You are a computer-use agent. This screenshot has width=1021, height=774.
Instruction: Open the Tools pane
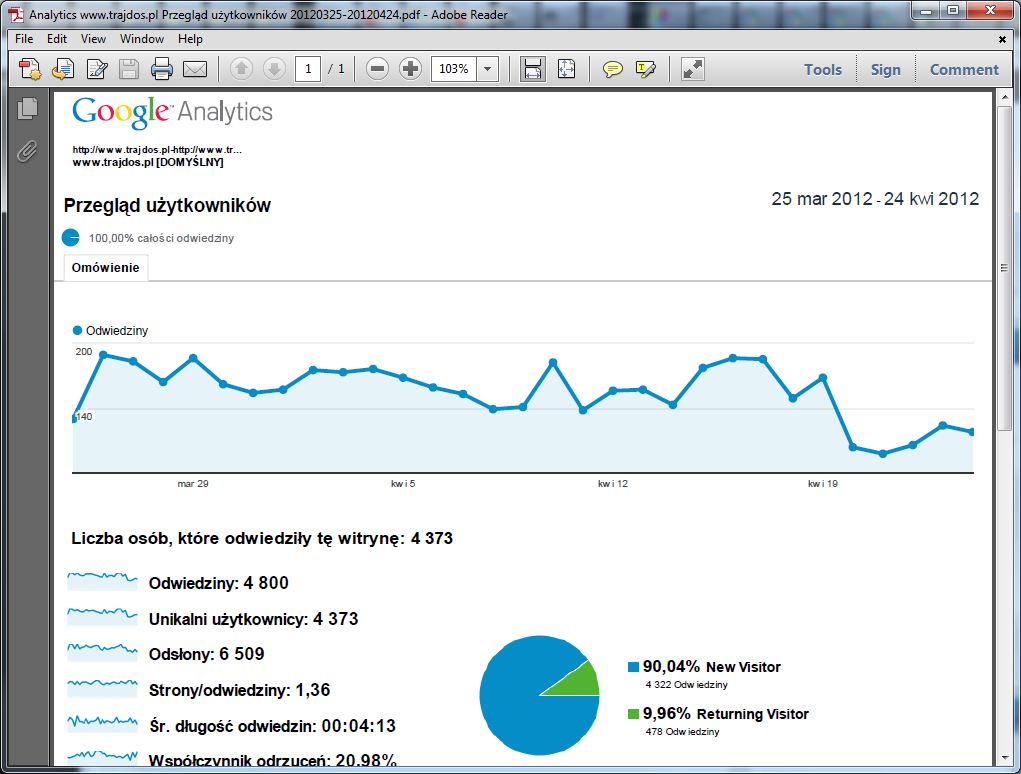point(822,70)
